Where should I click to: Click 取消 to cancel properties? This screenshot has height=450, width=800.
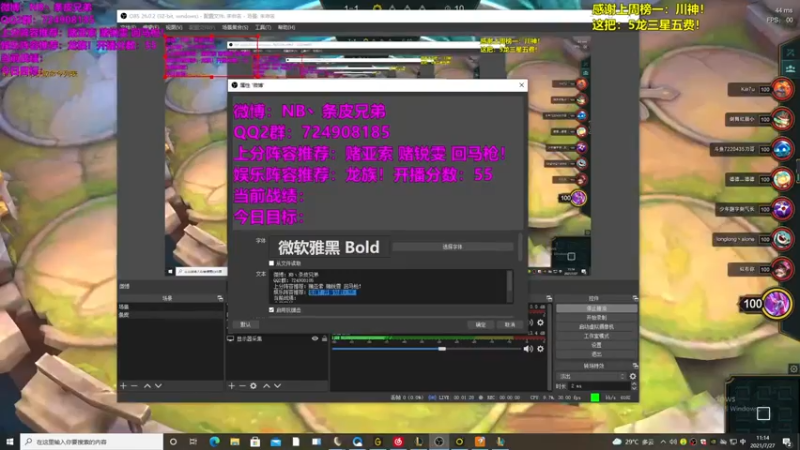[x=510, y=324]
